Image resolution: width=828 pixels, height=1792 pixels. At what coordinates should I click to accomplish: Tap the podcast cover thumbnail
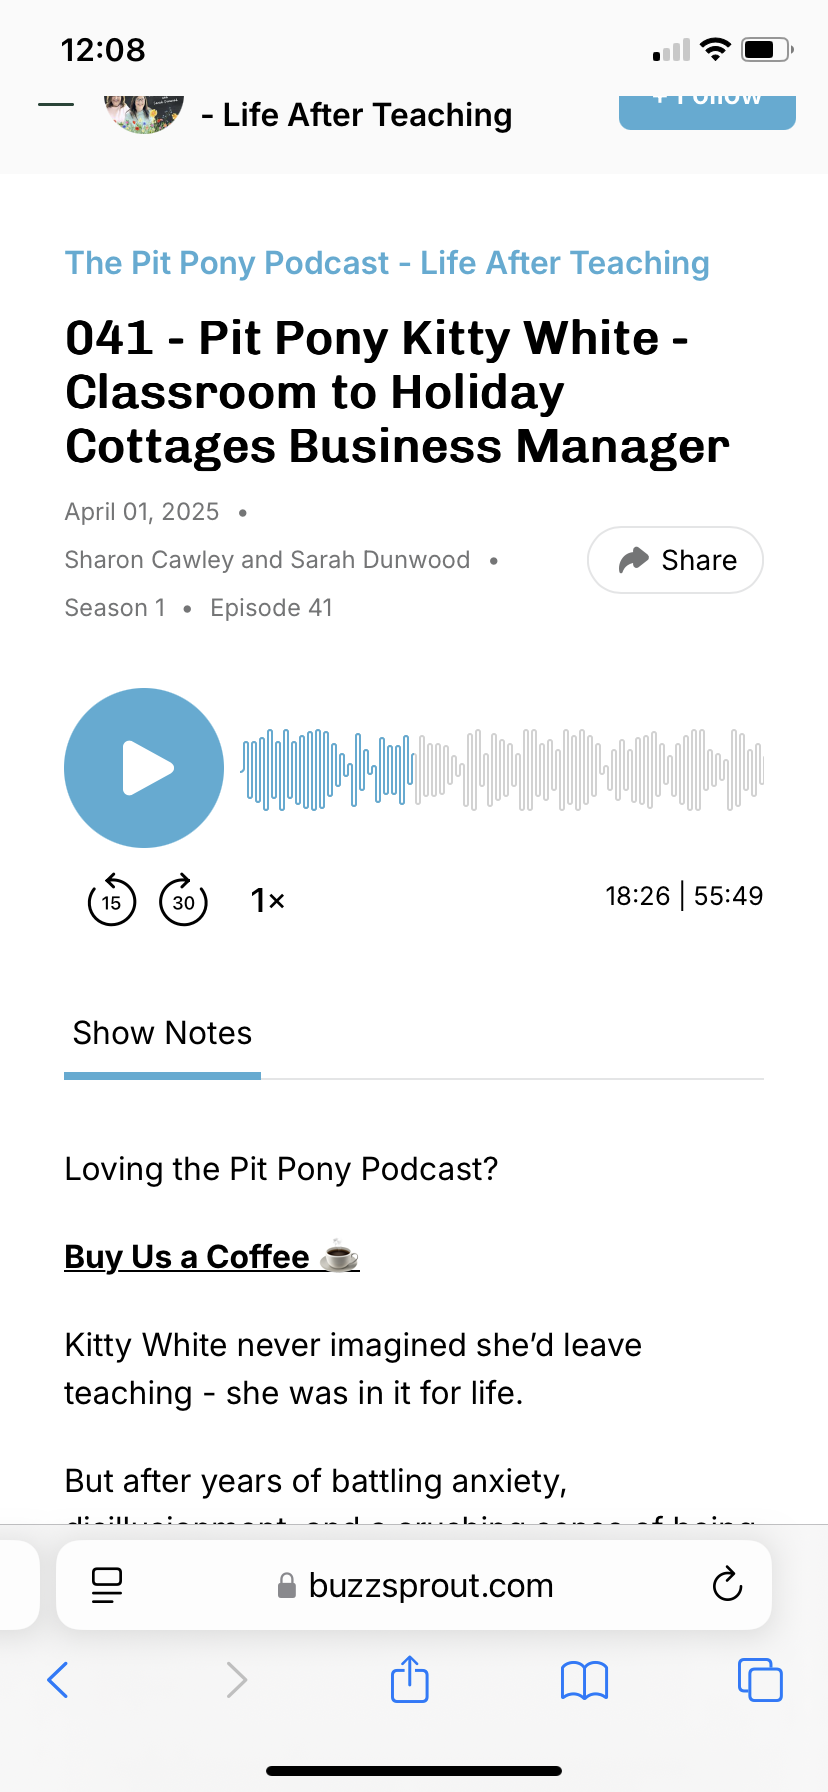[x=144, y=113]
